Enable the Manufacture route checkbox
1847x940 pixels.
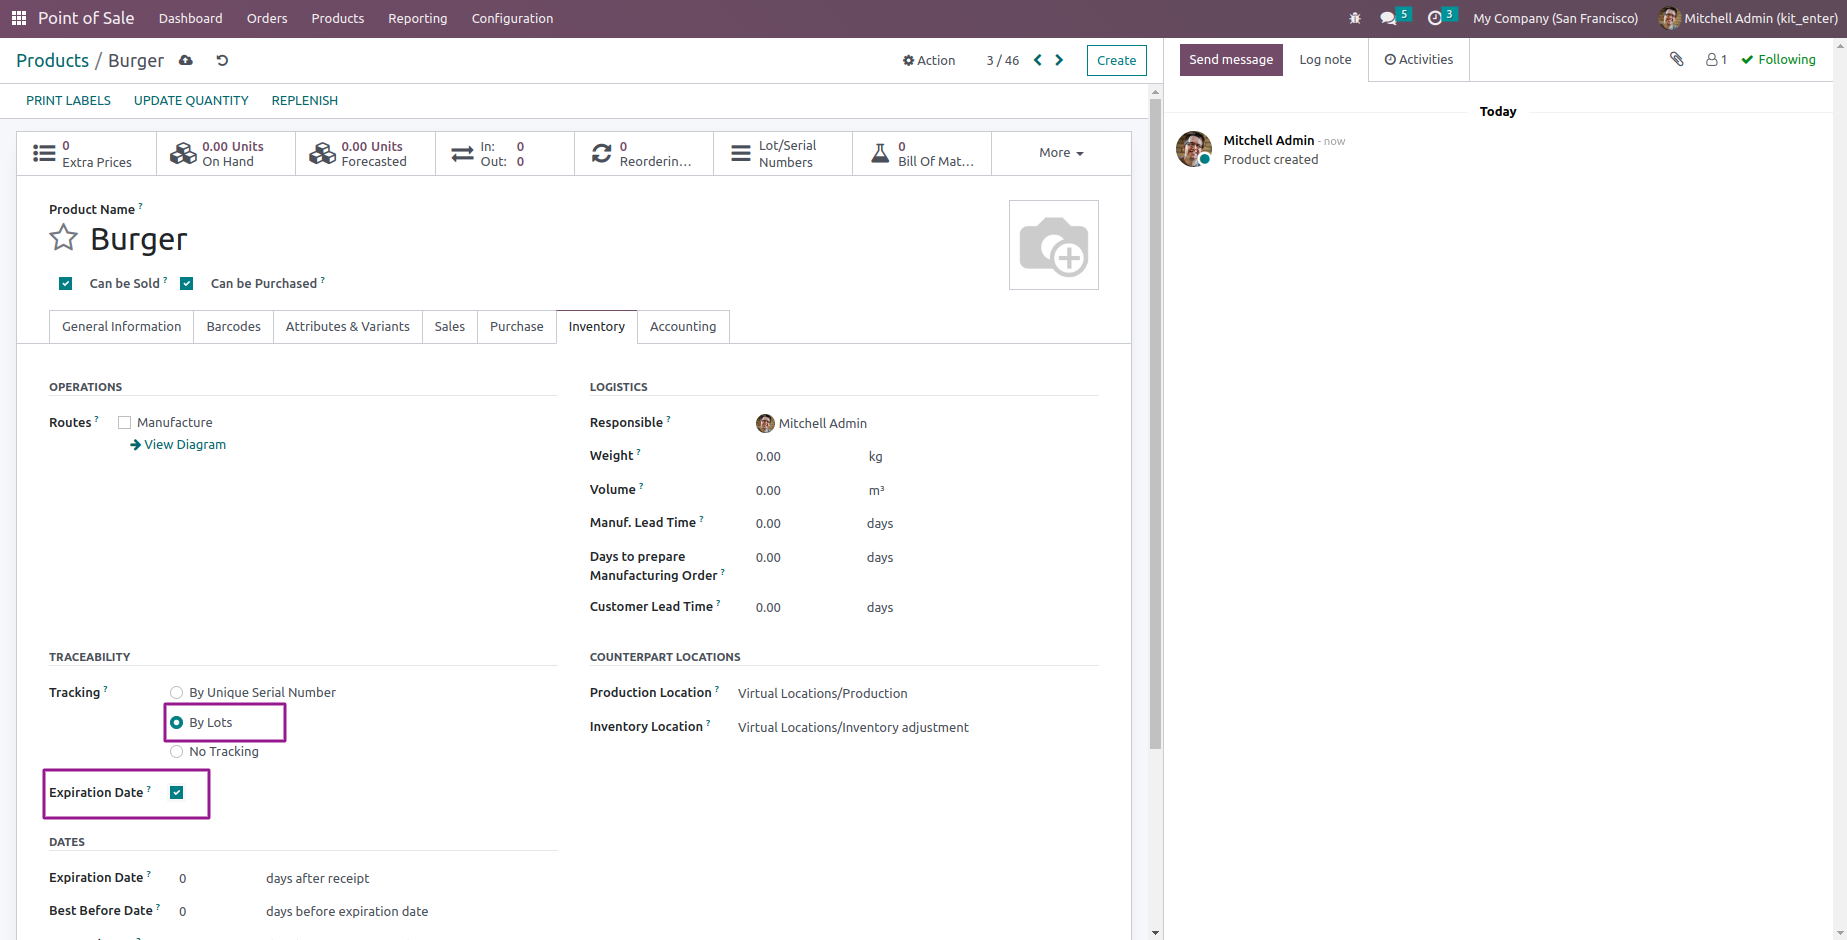tap(124, 421)
